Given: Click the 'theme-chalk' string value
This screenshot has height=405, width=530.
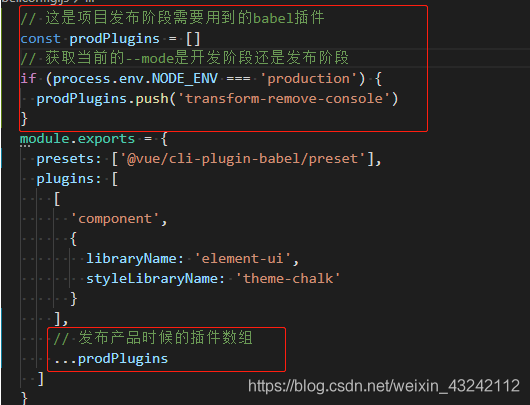Looking at the screenshot, I should click(x=288, y=279).
